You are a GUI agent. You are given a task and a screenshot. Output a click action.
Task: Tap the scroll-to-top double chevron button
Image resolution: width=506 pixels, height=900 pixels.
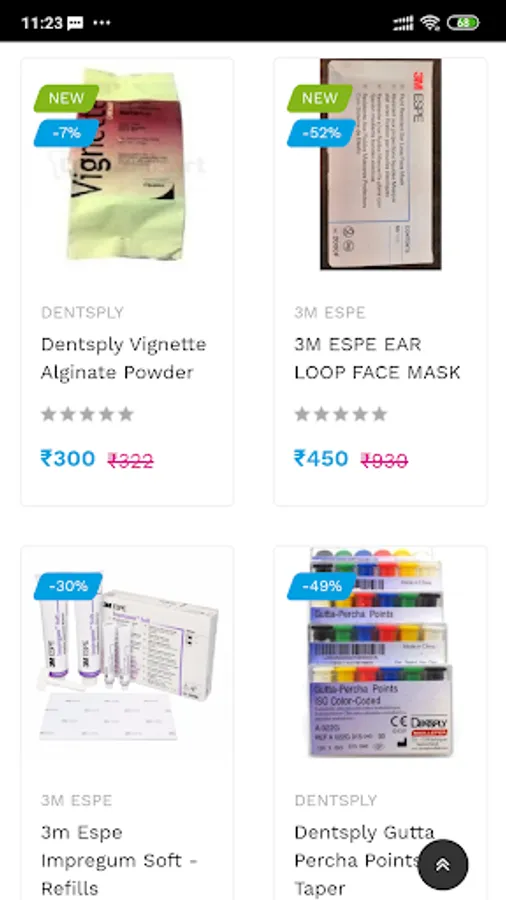tap(442, 864)
